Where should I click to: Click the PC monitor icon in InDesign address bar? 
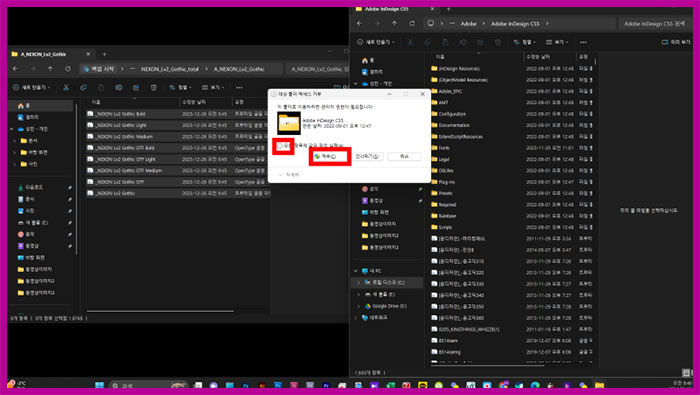430,23
